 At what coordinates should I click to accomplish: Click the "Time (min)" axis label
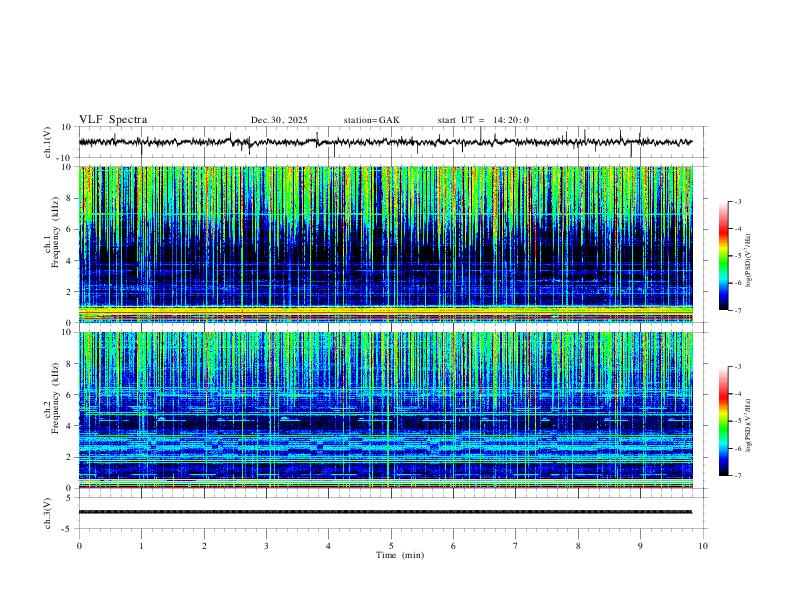[400, 555]
